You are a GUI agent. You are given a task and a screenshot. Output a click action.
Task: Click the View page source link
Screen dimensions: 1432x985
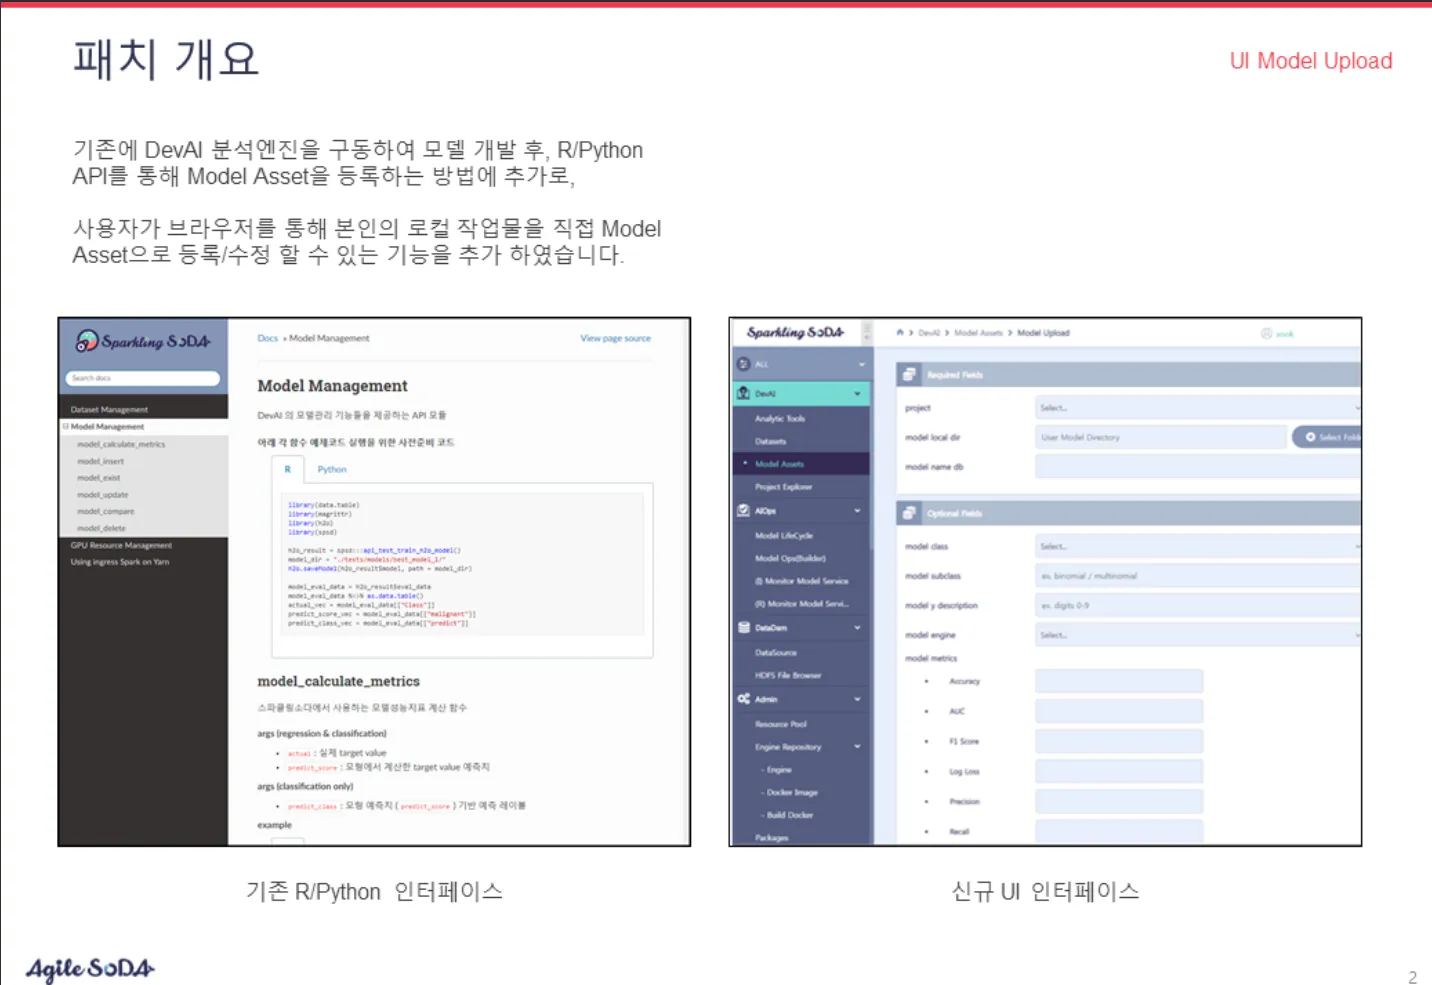[615, 339]
